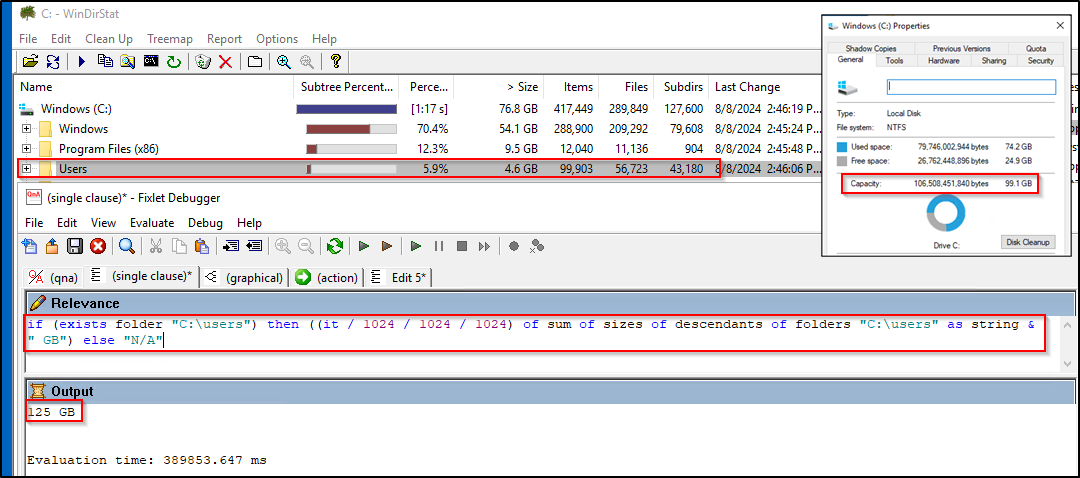Click the first green Evaluate play icon
The width and height of the screenshot is (1080, 478).
[x=364, y=246]
